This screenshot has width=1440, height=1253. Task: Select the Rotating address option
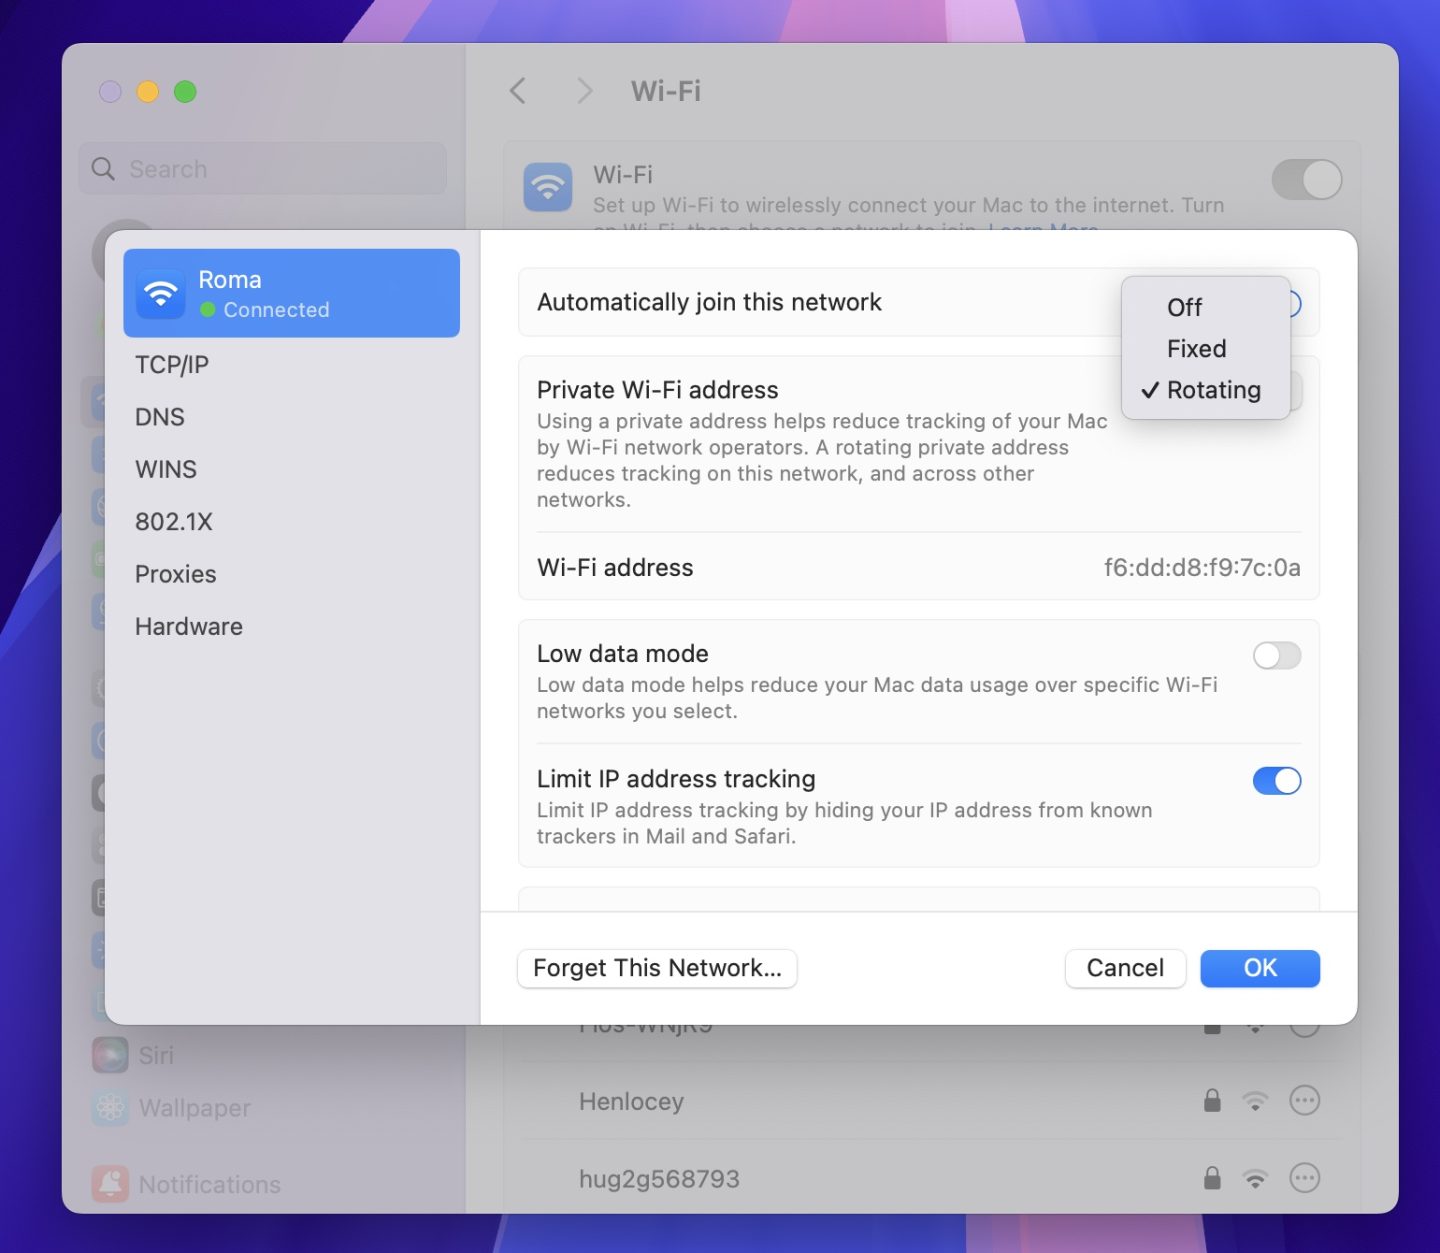pos(1213,390)
